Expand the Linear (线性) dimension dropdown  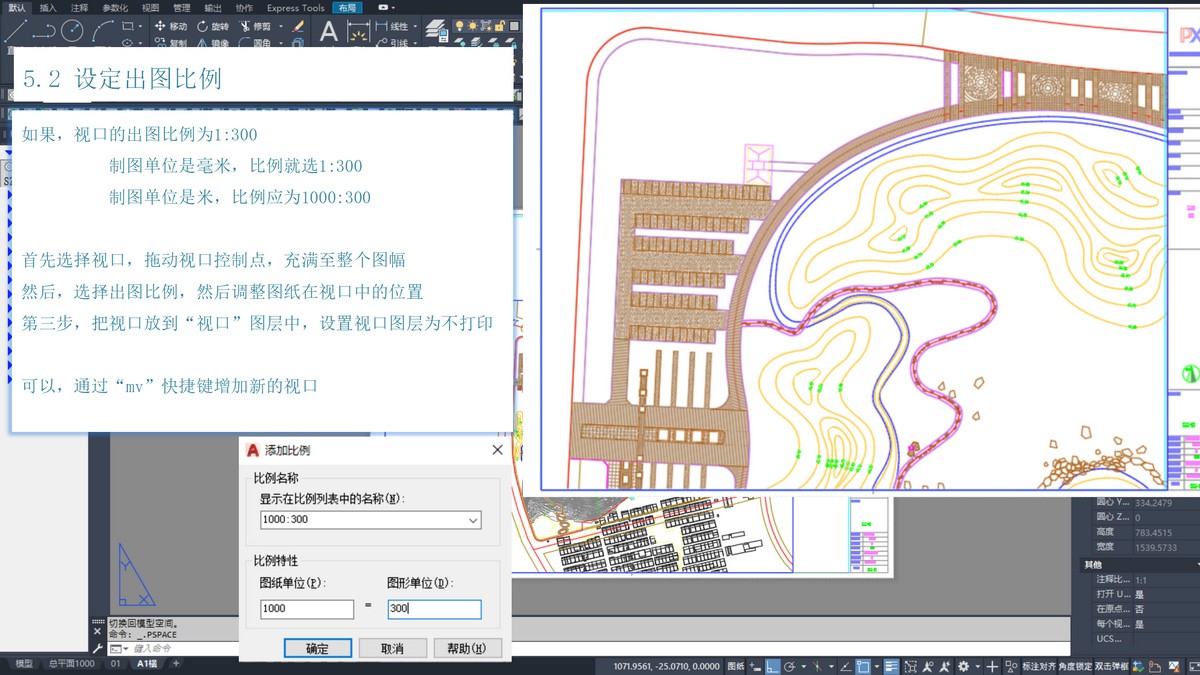(x=415, y=26)
